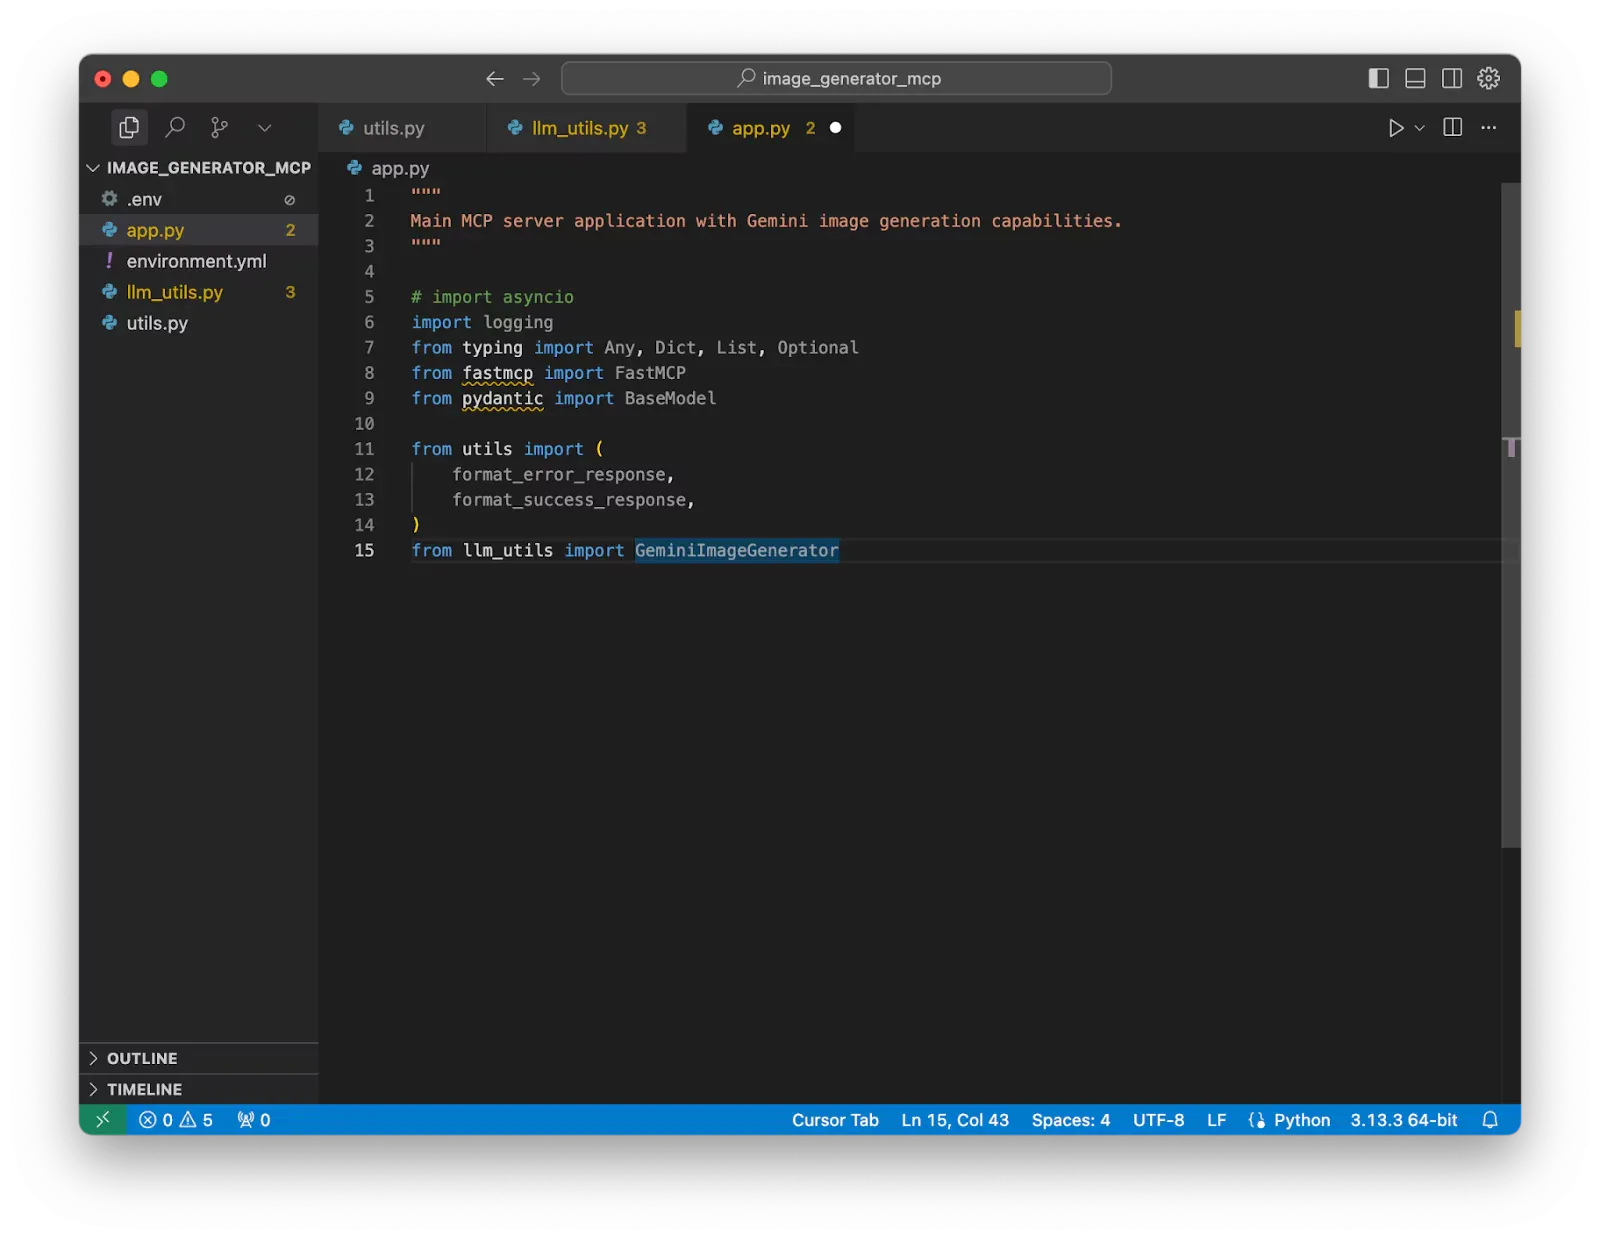Click the vertical editor scrollbar
Image resolution: width=1600 pixels, height=1239 pixels.
[x=1510, y=515]
